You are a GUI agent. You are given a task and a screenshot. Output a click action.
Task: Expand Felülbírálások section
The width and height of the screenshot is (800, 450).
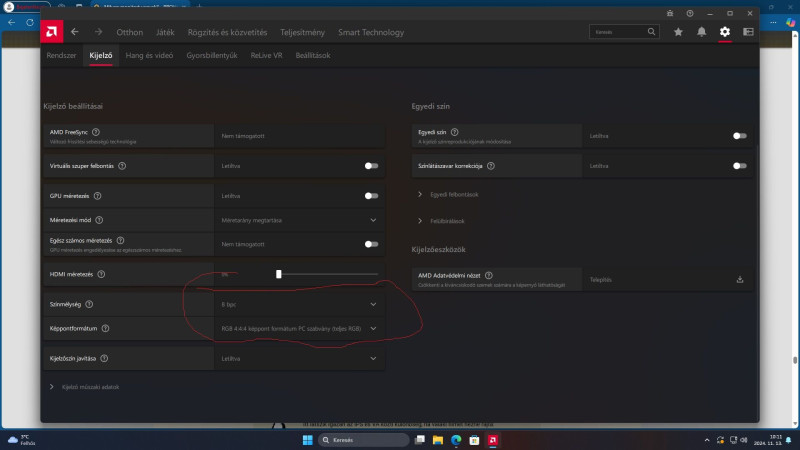tap(441, 221)
